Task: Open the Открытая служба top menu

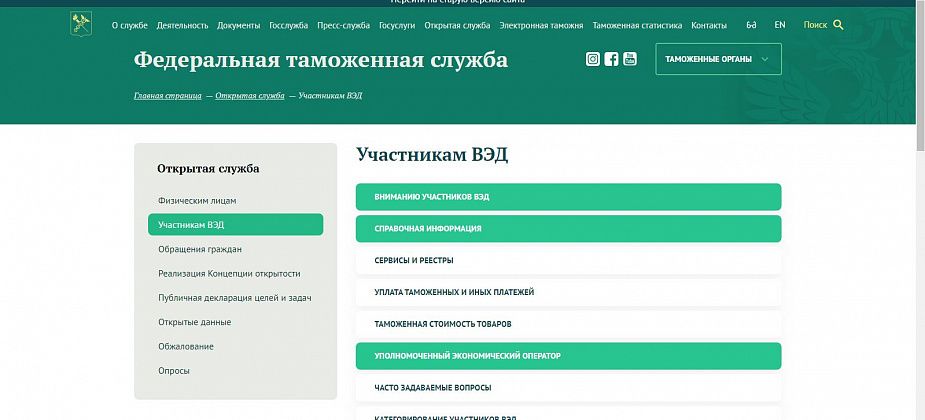Action: (x=457, y=25)
